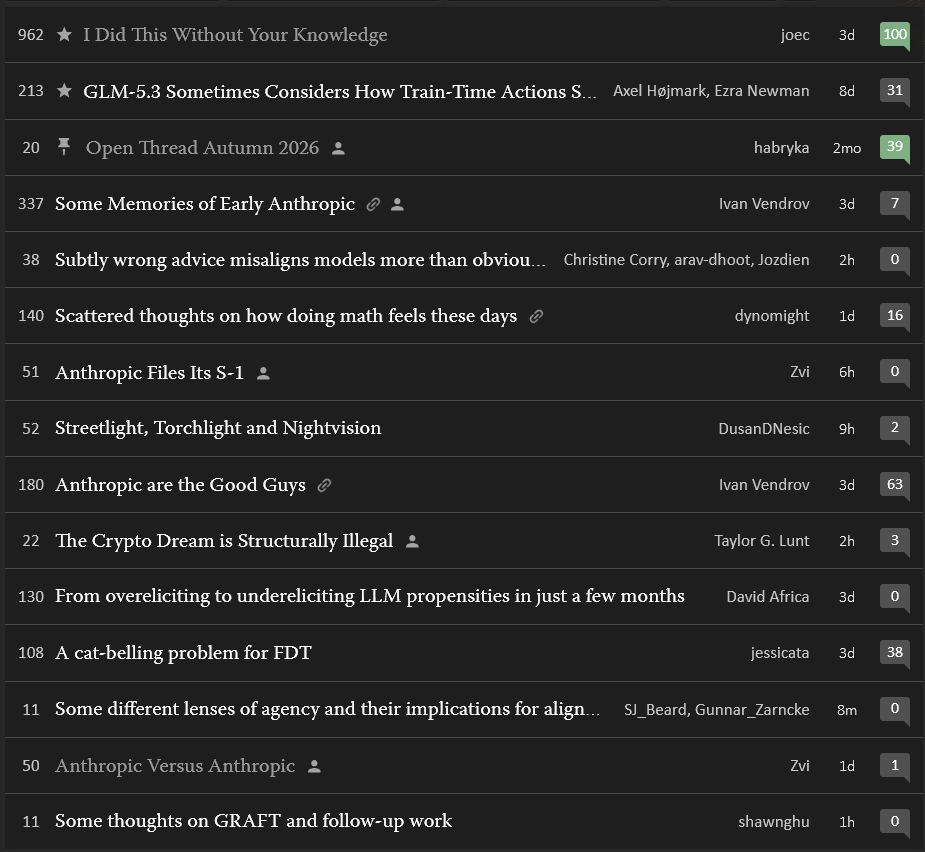Open the 3-comment bubble on The Crypto Dream post
925x852 pixels.
coord(895,541)
